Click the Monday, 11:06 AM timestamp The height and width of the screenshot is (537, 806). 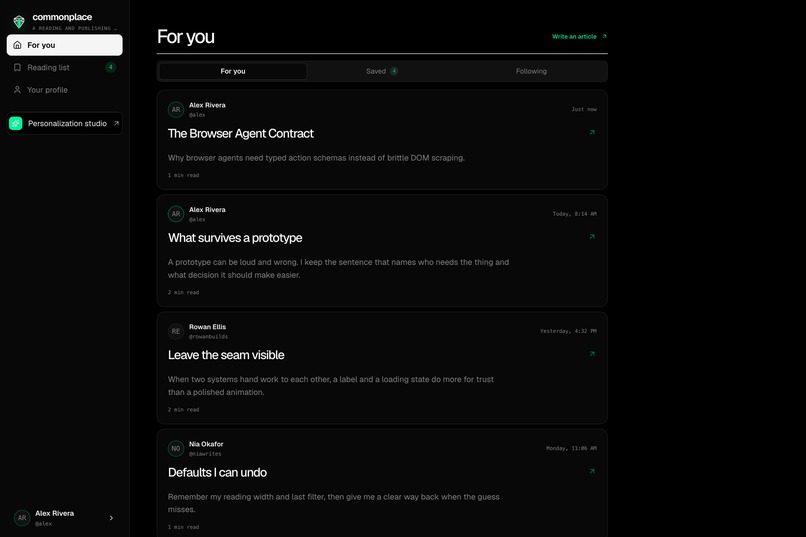click(x=572, y=448)
